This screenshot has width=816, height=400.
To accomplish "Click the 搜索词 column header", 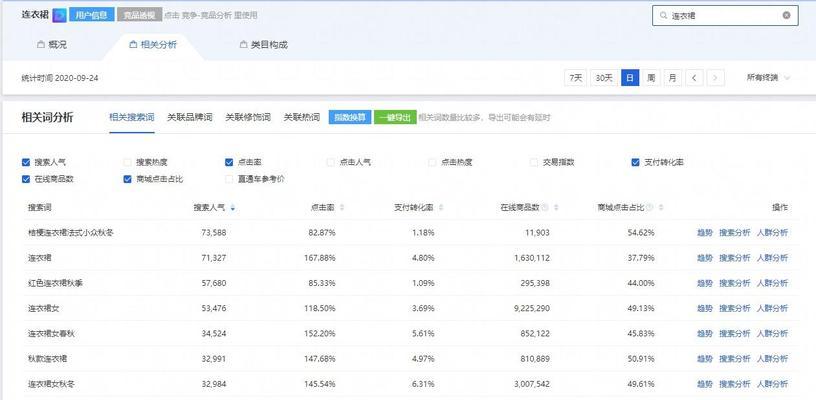I will tap(40, 208).
